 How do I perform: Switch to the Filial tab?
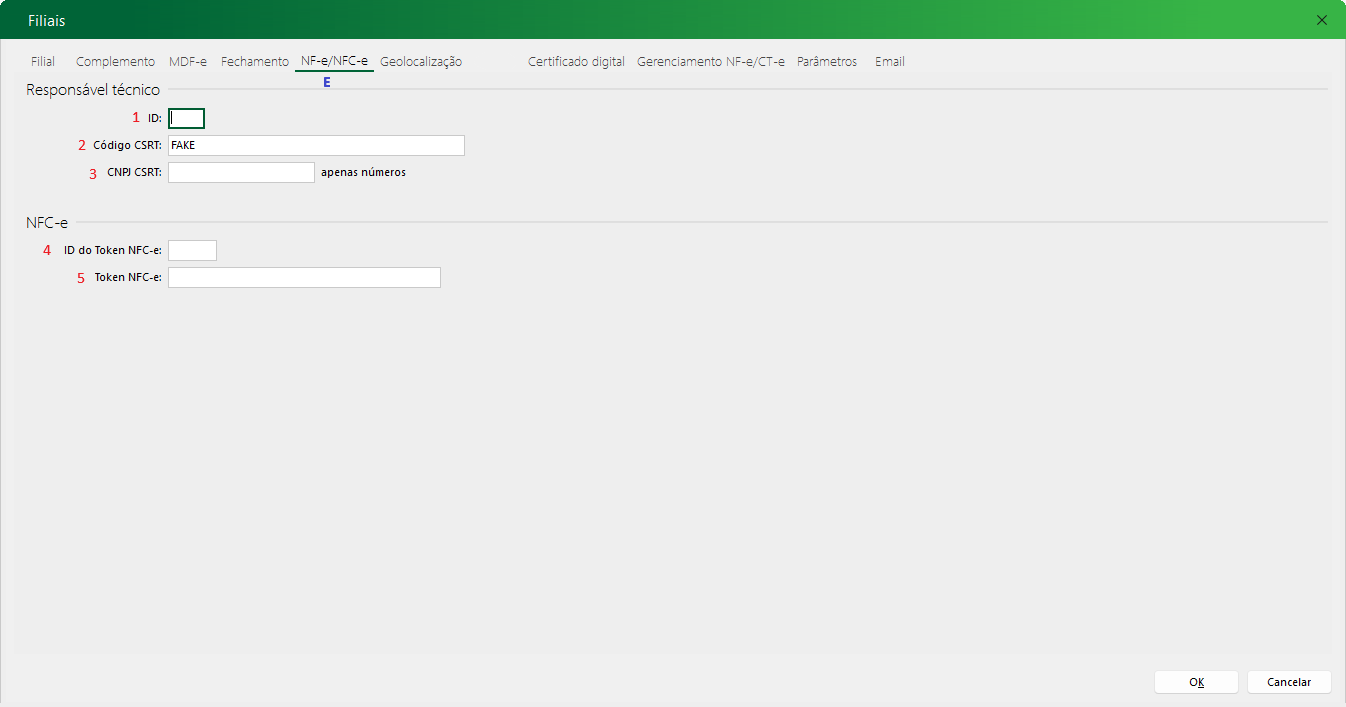43,62
